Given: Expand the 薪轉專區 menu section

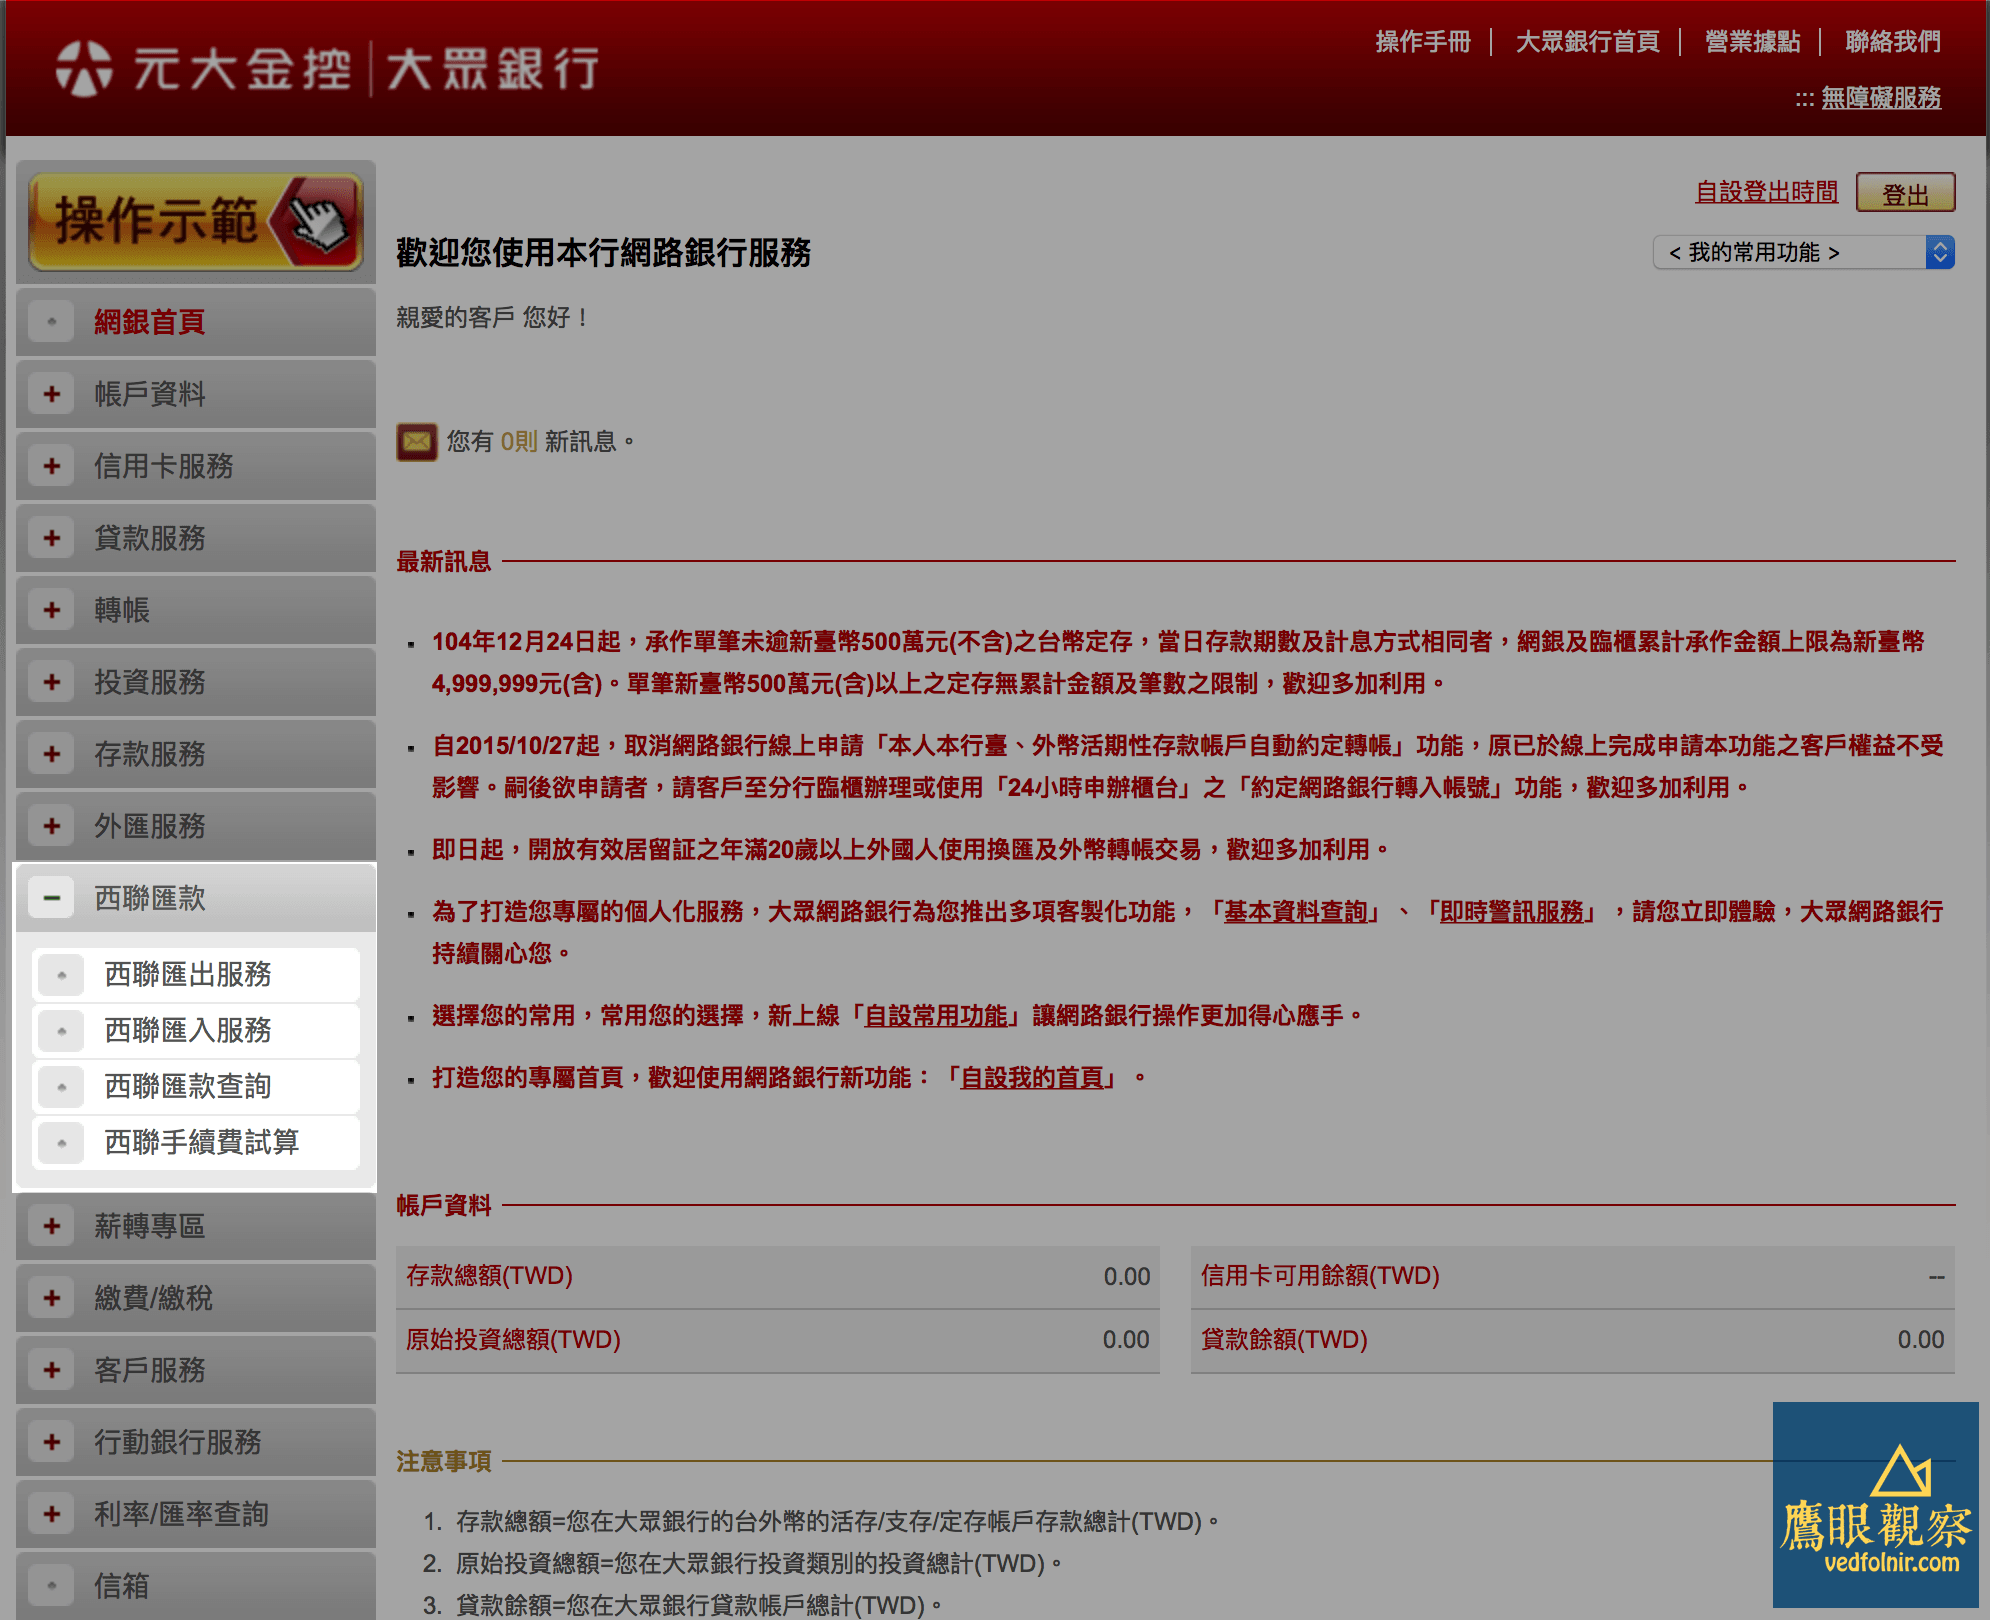Looking at the screenshot, I should tap(196, 1226).
